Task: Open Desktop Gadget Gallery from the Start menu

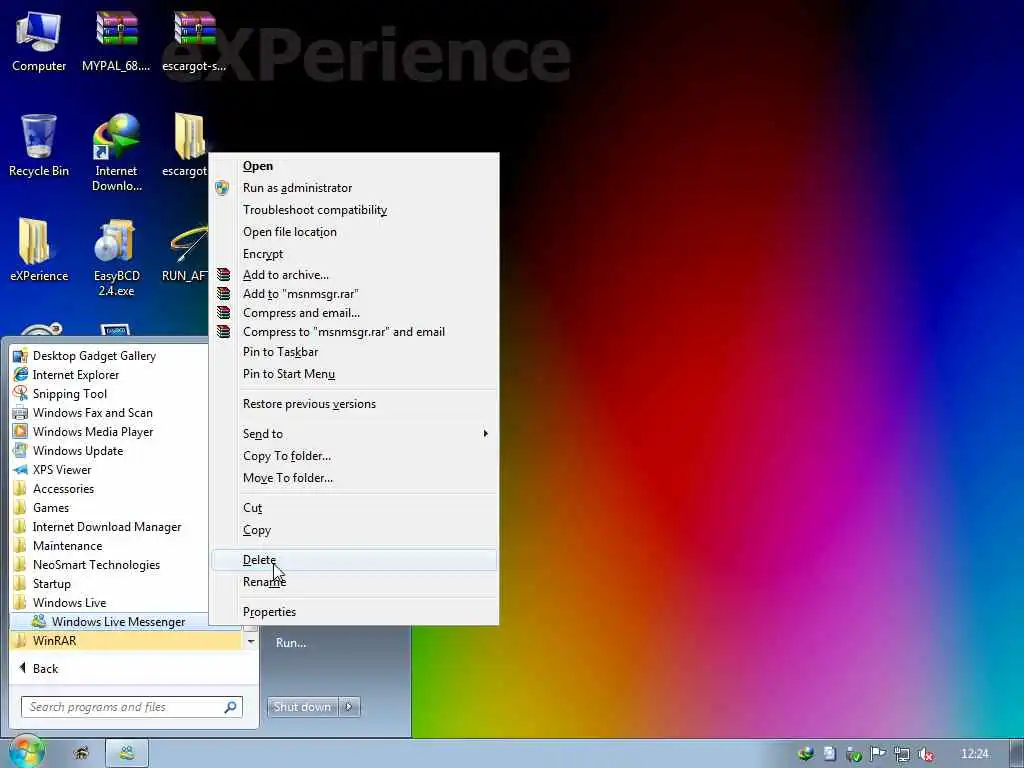Action: click(94, 356)
